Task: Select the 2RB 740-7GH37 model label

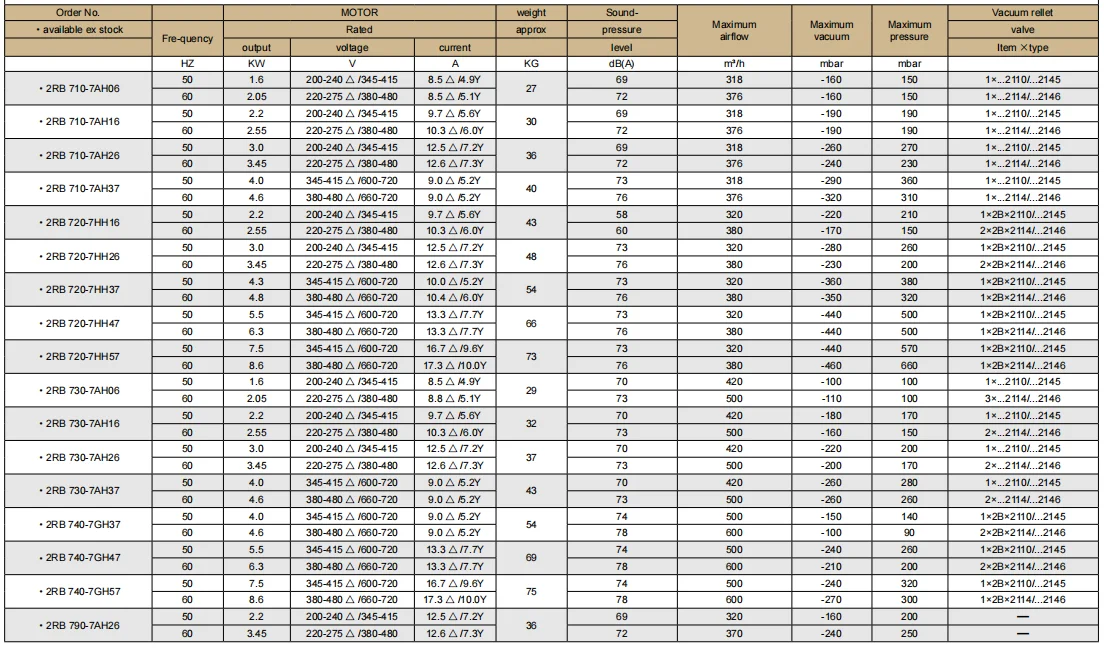Action: click(79, 524)
